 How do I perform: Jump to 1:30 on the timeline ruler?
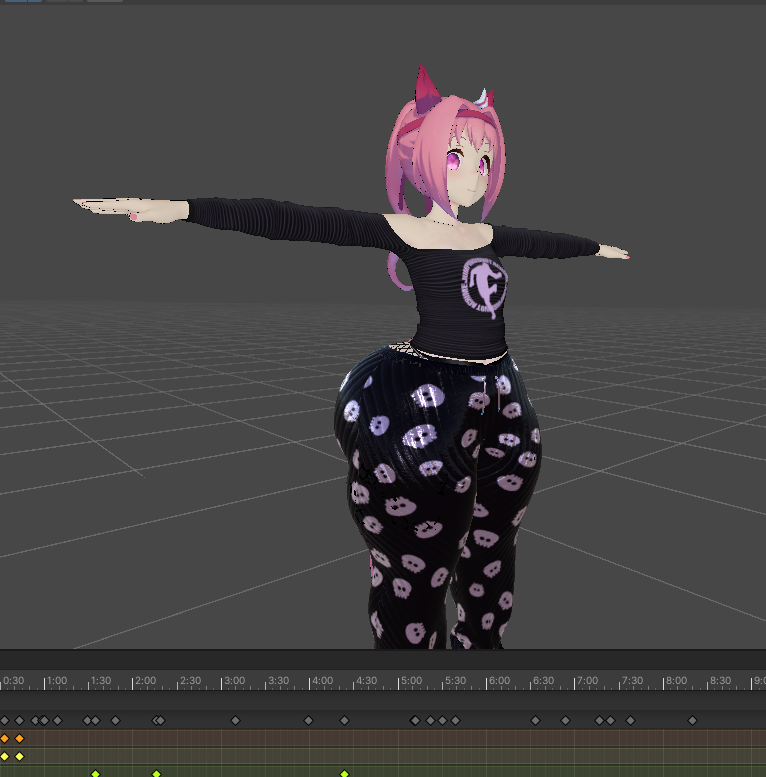point(101,680)
